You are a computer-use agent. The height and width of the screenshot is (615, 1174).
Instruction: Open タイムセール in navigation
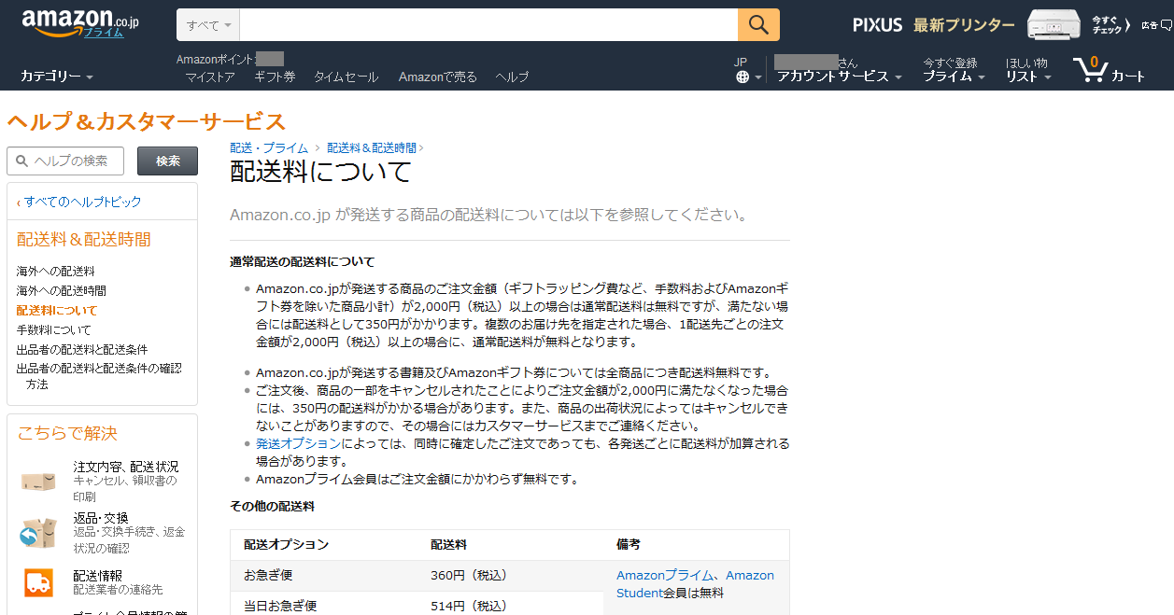(x=346, y=76)
